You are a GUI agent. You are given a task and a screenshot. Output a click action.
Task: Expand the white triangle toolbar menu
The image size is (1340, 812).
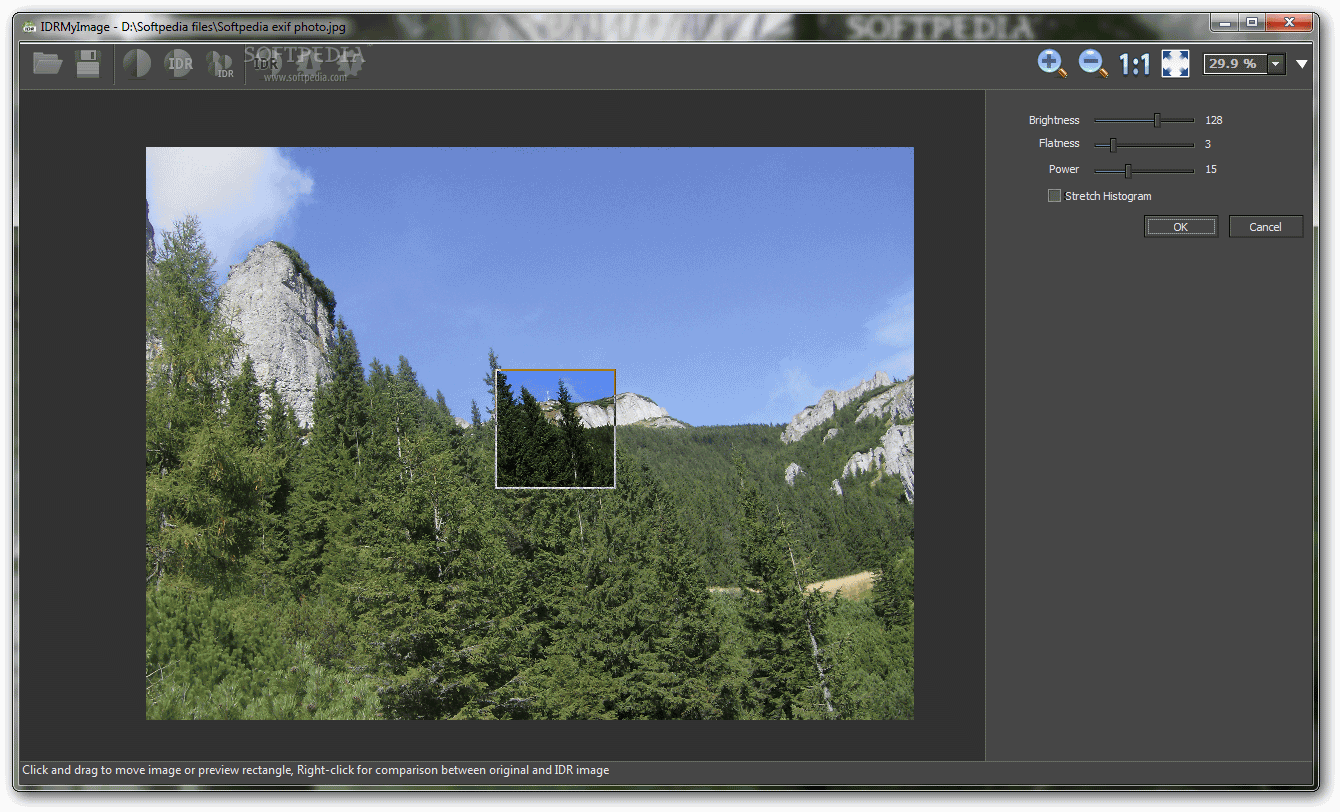coord(1302,64)
